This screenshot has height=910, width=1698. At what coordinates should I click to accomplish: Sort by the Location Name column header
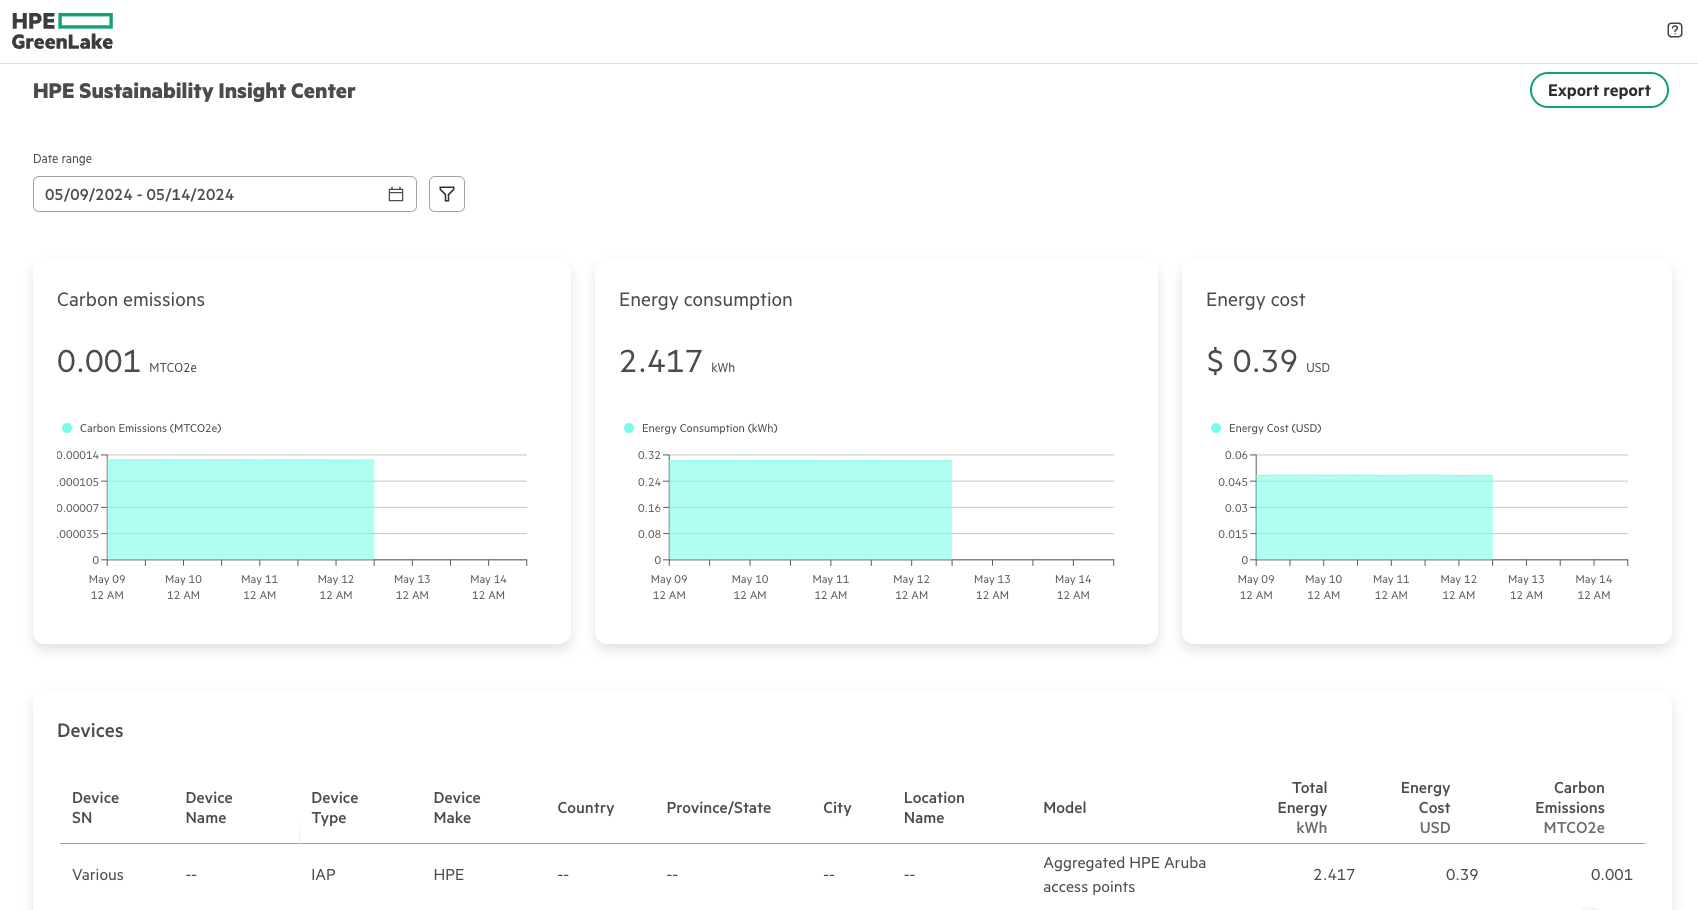934,808
